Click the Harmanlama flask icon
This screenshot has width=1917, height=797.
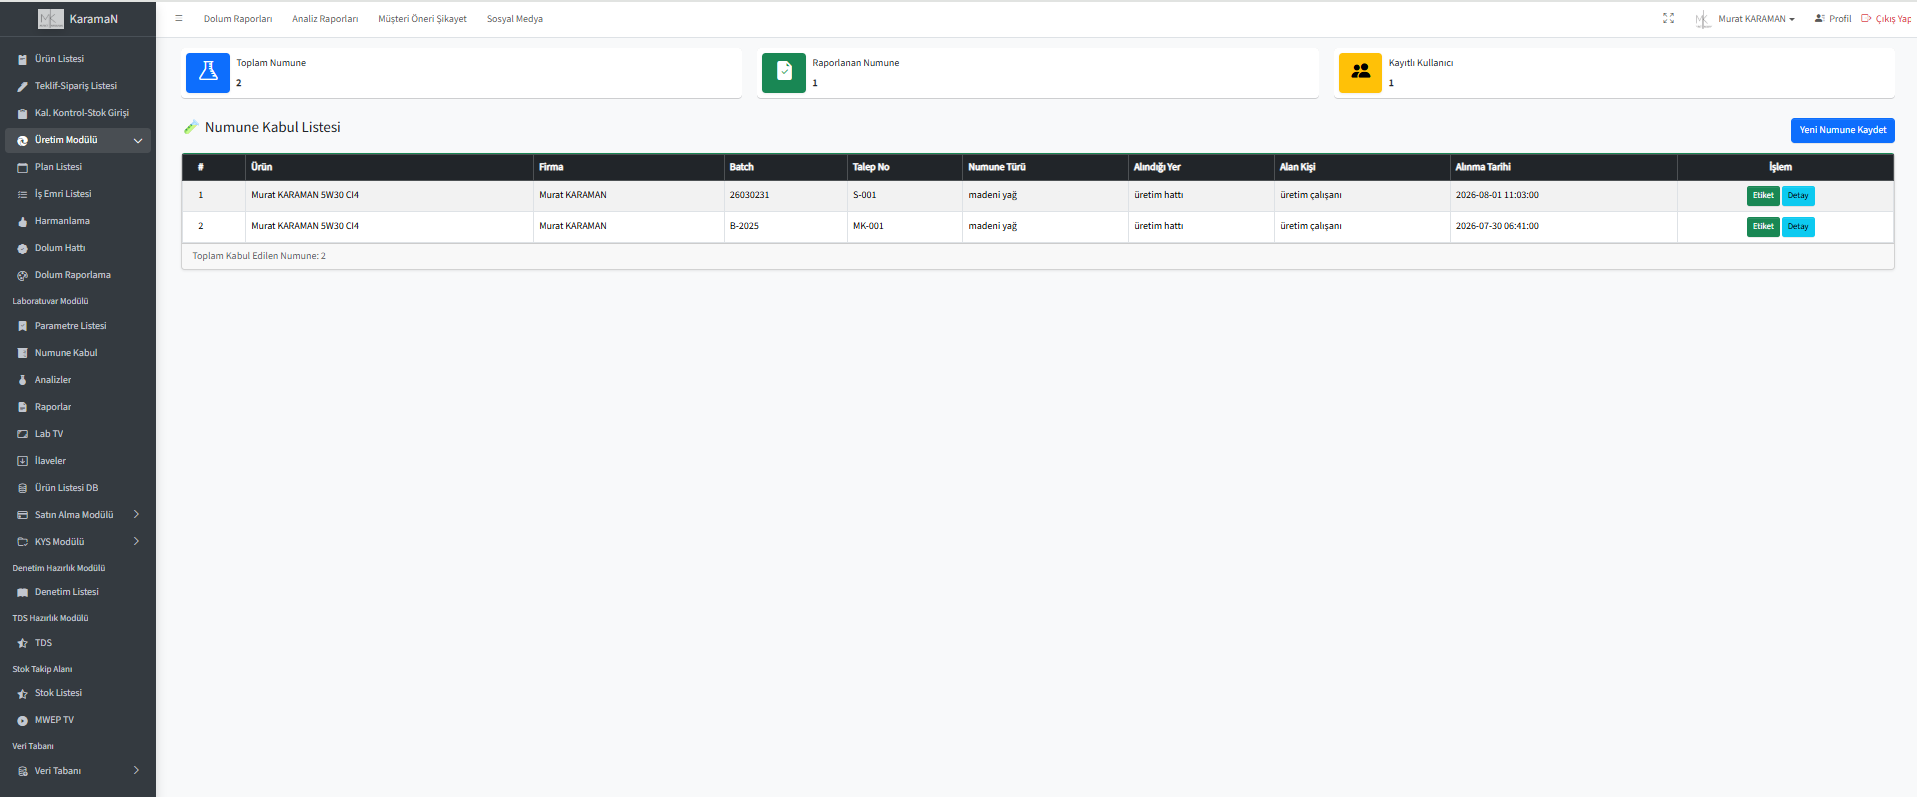(x=23, y=222)
